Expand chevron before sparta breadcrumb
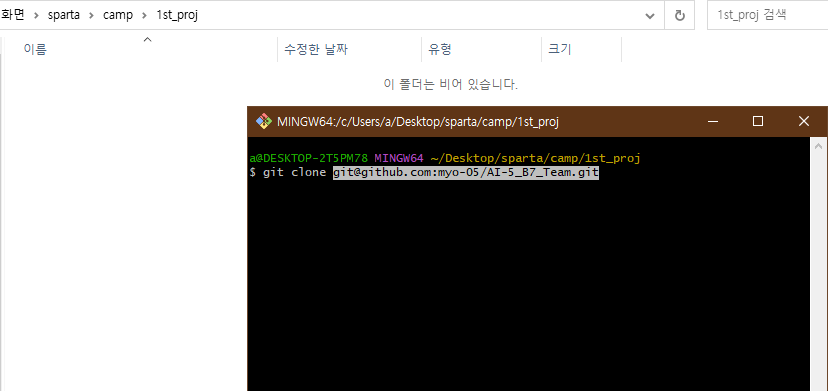The image size is (828, 391). 36,16
